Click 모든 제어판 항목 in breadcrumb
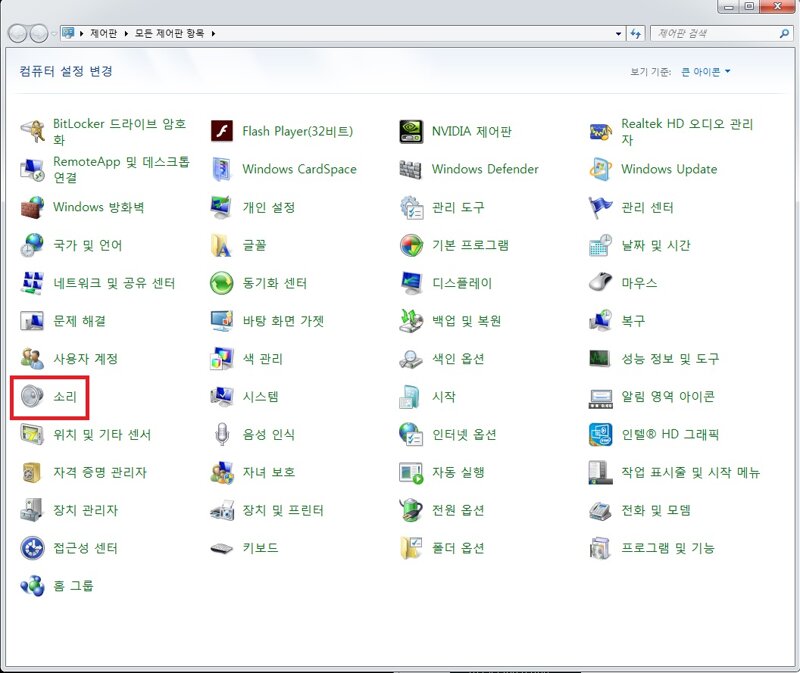 [169, 34]
